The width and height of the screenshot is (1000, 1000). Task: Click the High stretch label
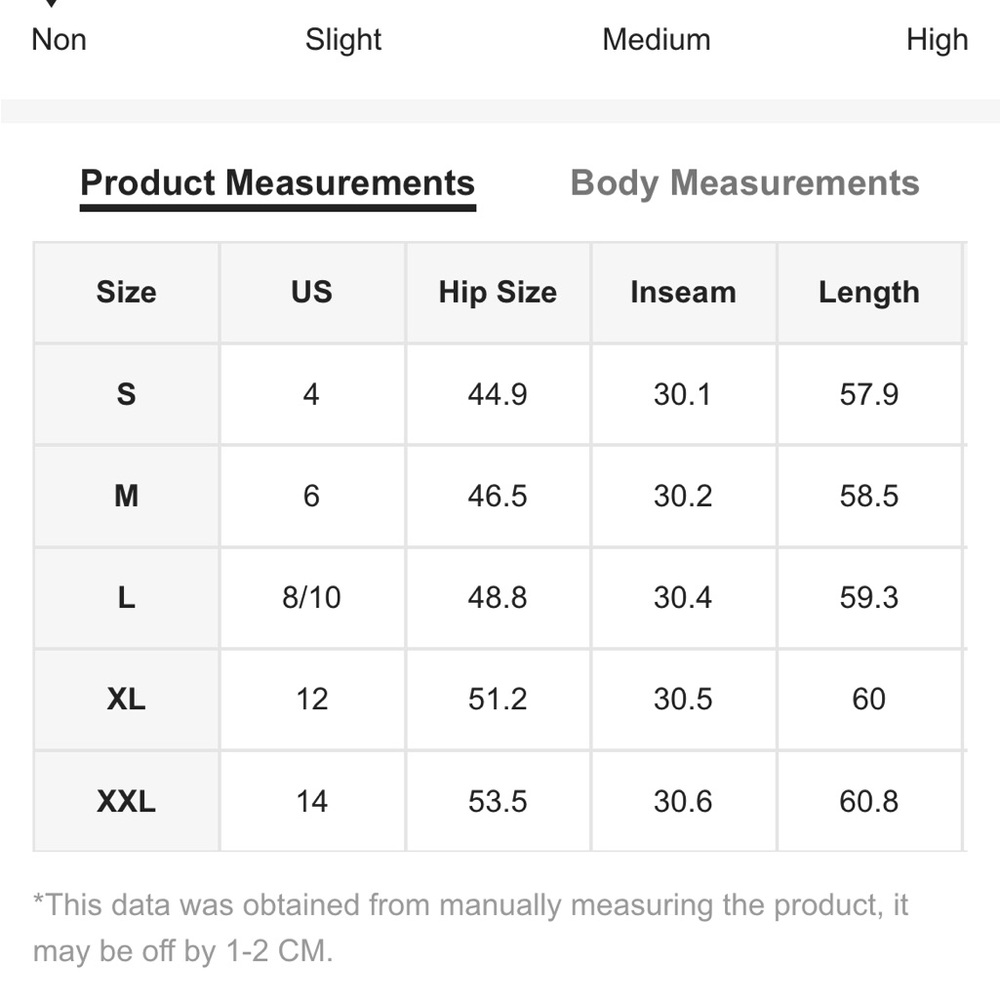click(x=937, y=40)
